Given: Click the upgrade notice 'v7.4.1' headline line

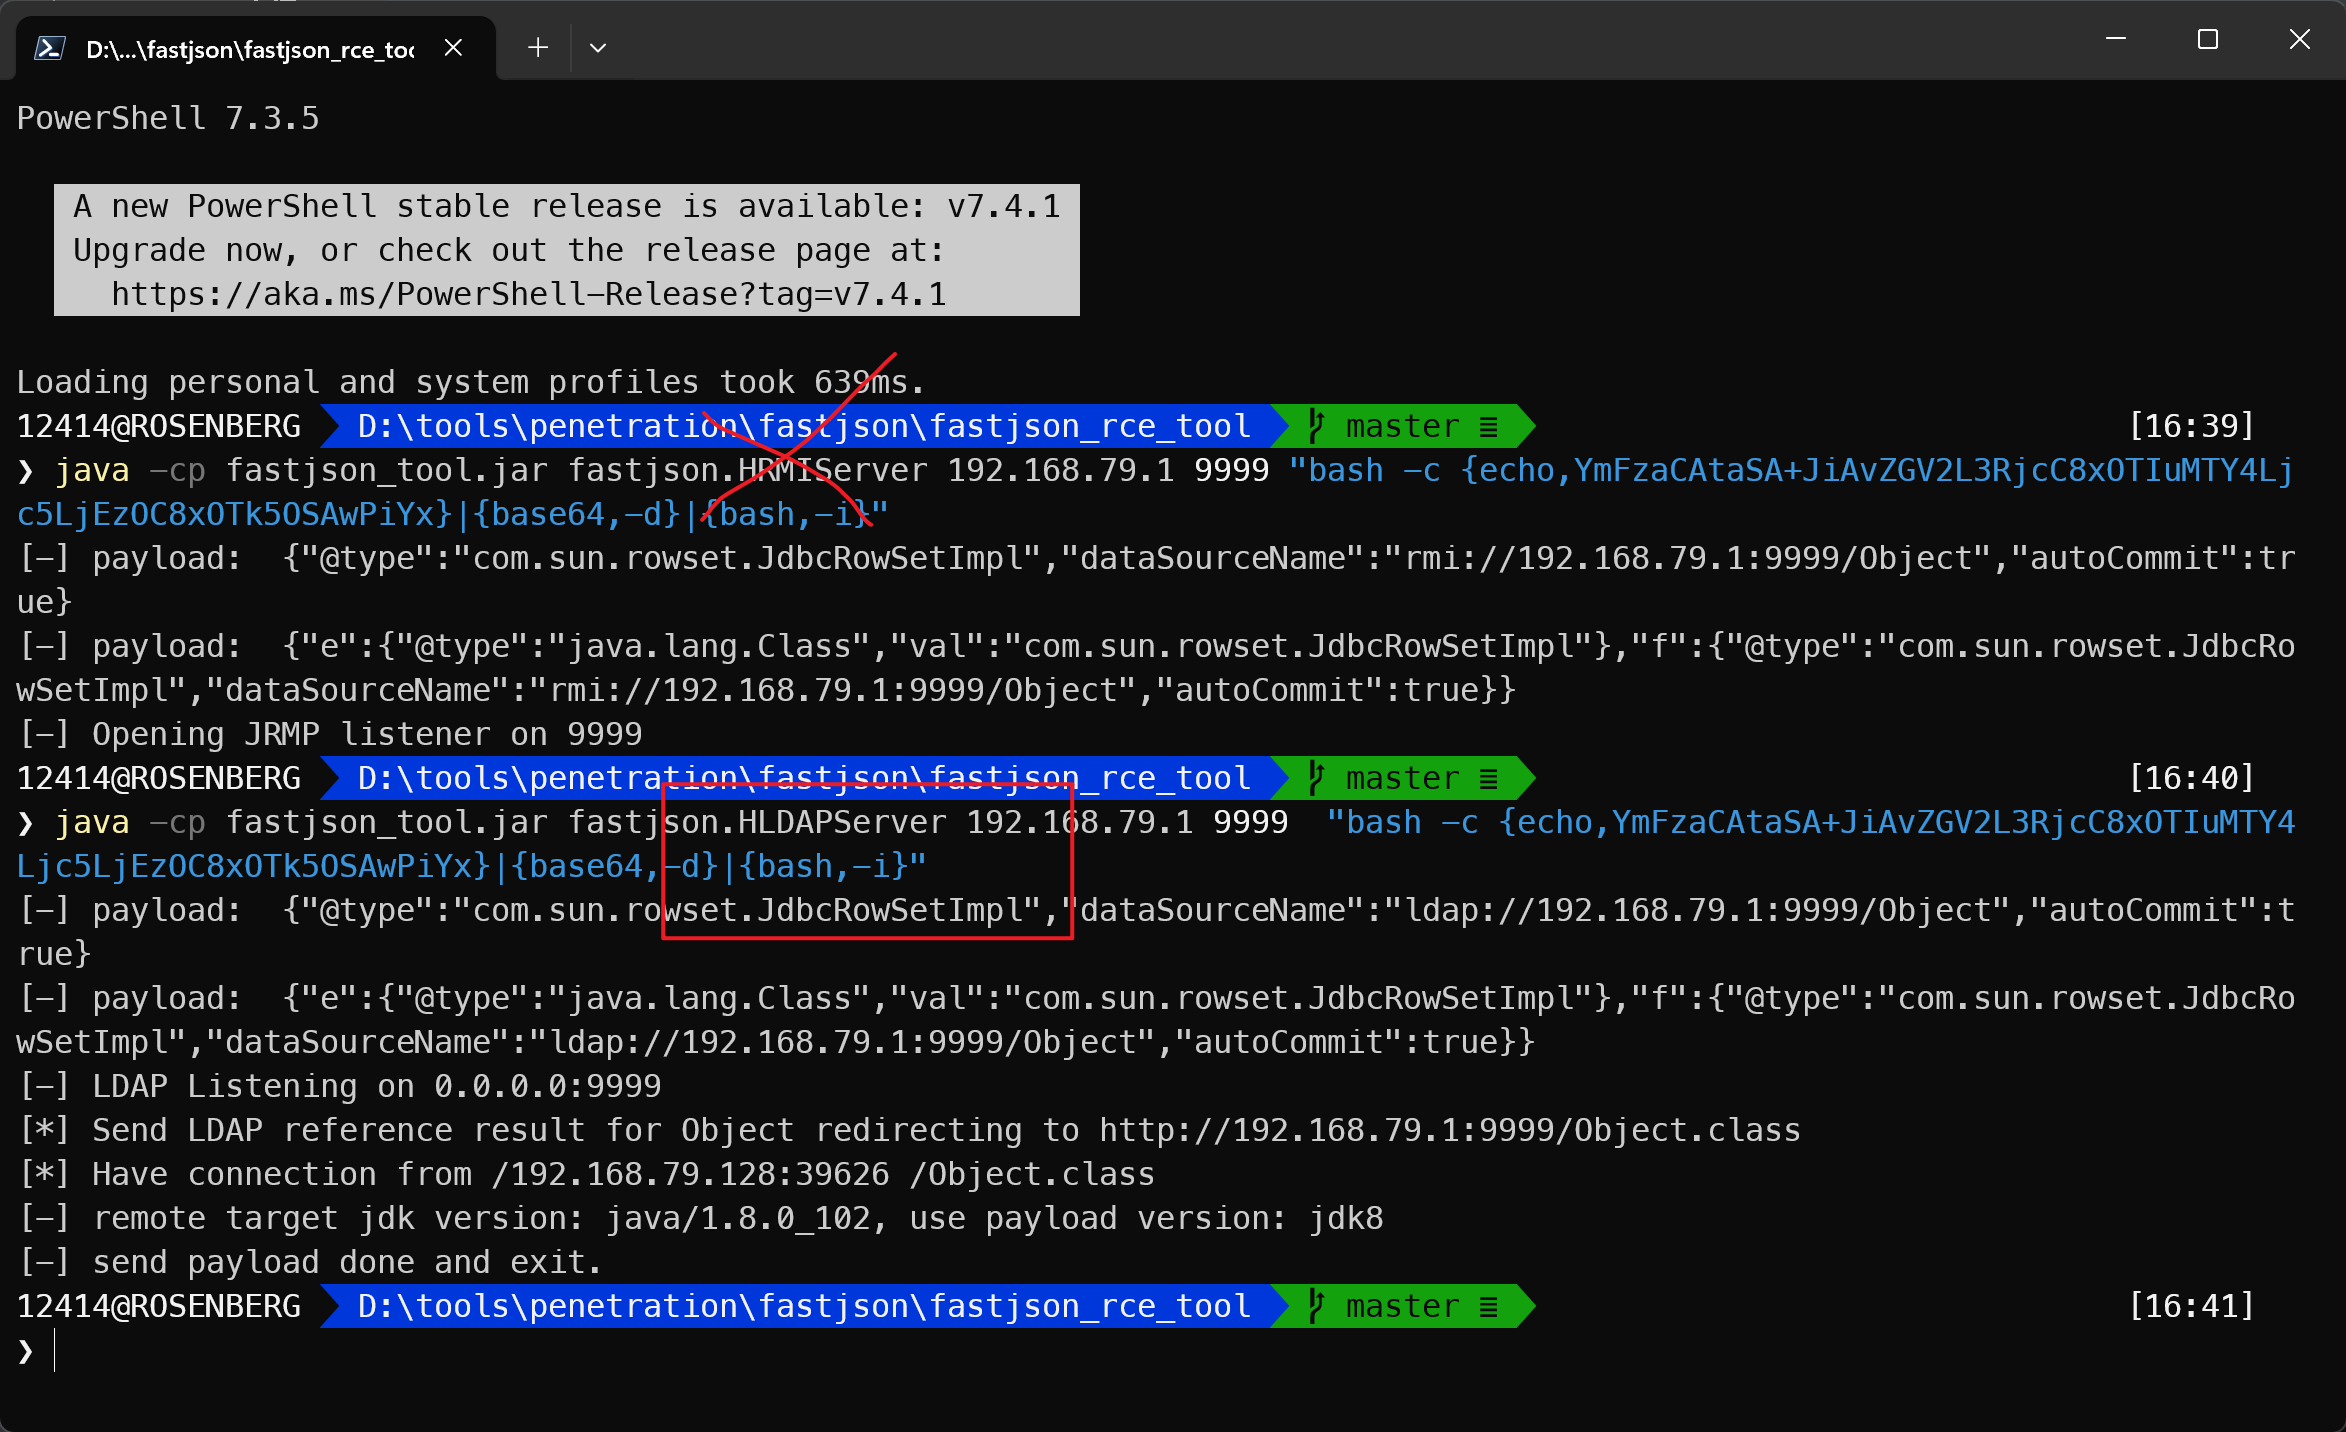Looking at the screenshot, I should 566,206.
